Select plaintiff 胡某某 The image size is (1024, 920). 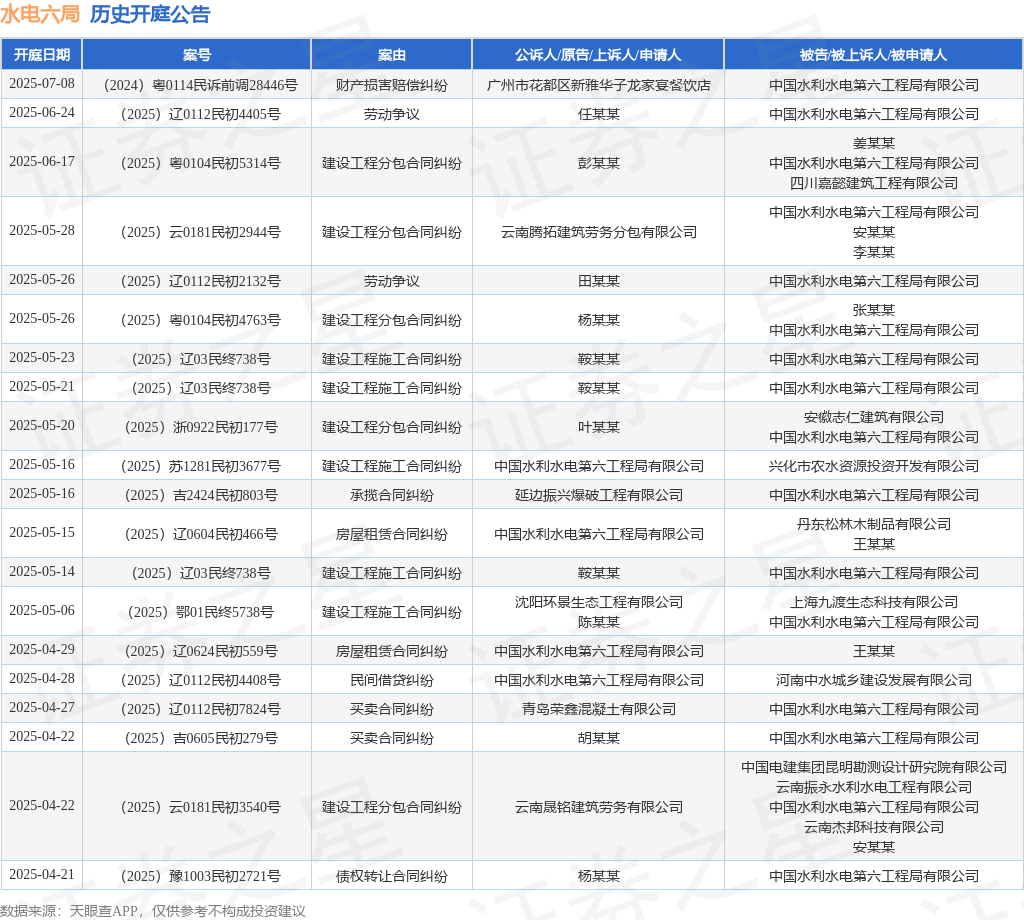(598, 738)
